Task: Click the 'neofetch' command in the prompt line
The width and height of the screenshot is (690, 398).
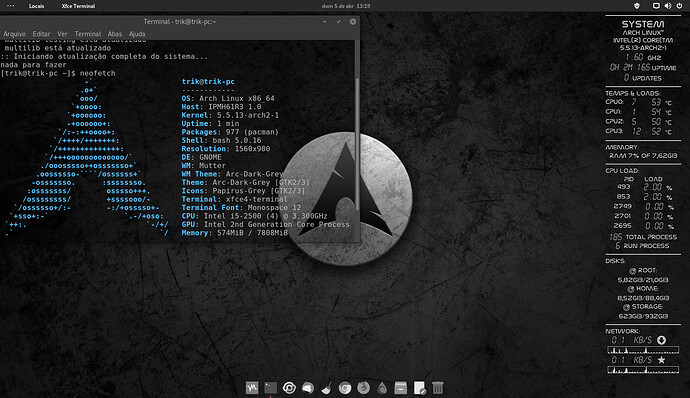Action: (98, 73)
